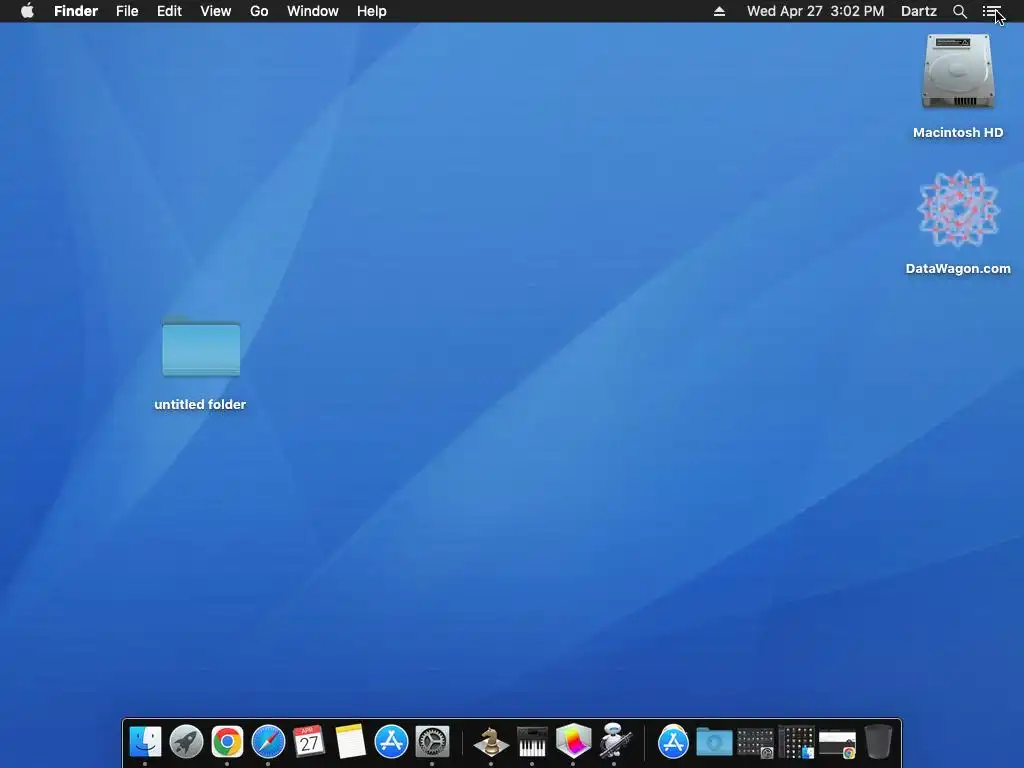Click the date and time in the menu bar
Image resolution: width=1024 pixels, height=768 pixels.
click(816, 11)
